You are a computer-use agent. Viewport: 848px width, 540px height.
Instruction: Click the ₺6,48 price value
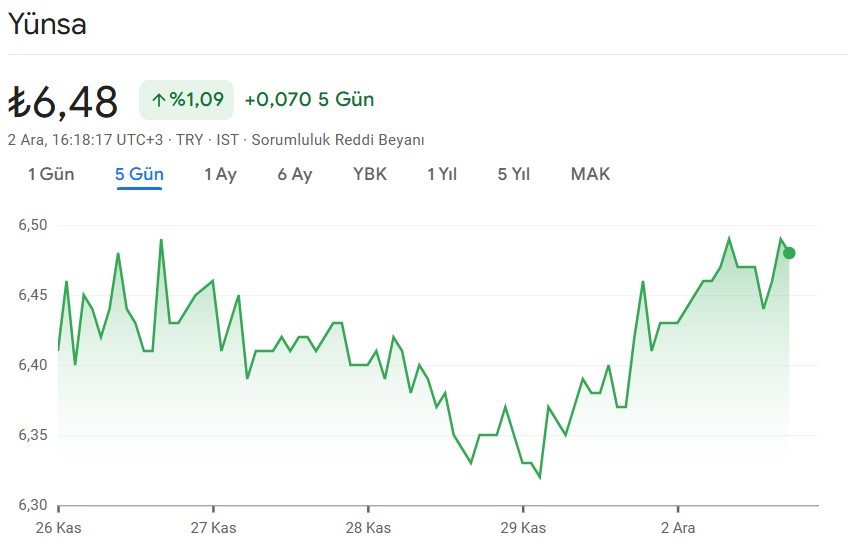coord(63,102)
